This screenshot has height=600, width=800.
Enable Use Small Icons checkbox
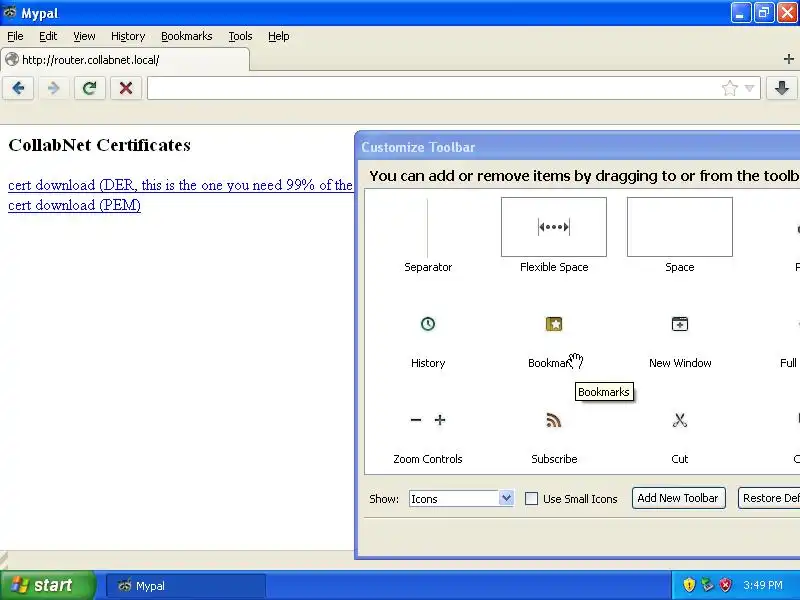(531, 498)
